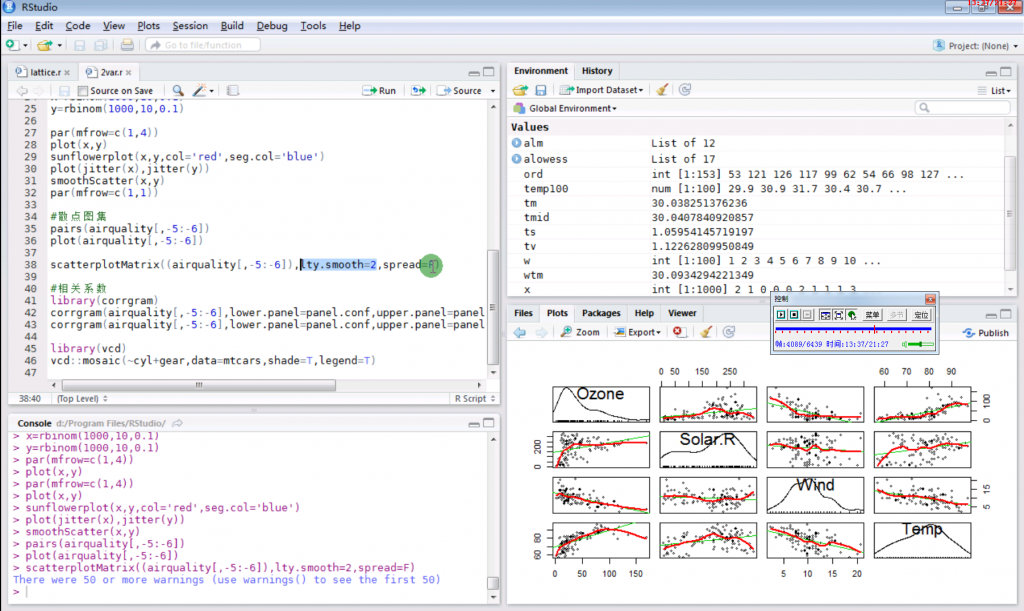The width and height of the screenshot is (1024, 611).
Task: Click the Run button
Action: pos(379,91)
